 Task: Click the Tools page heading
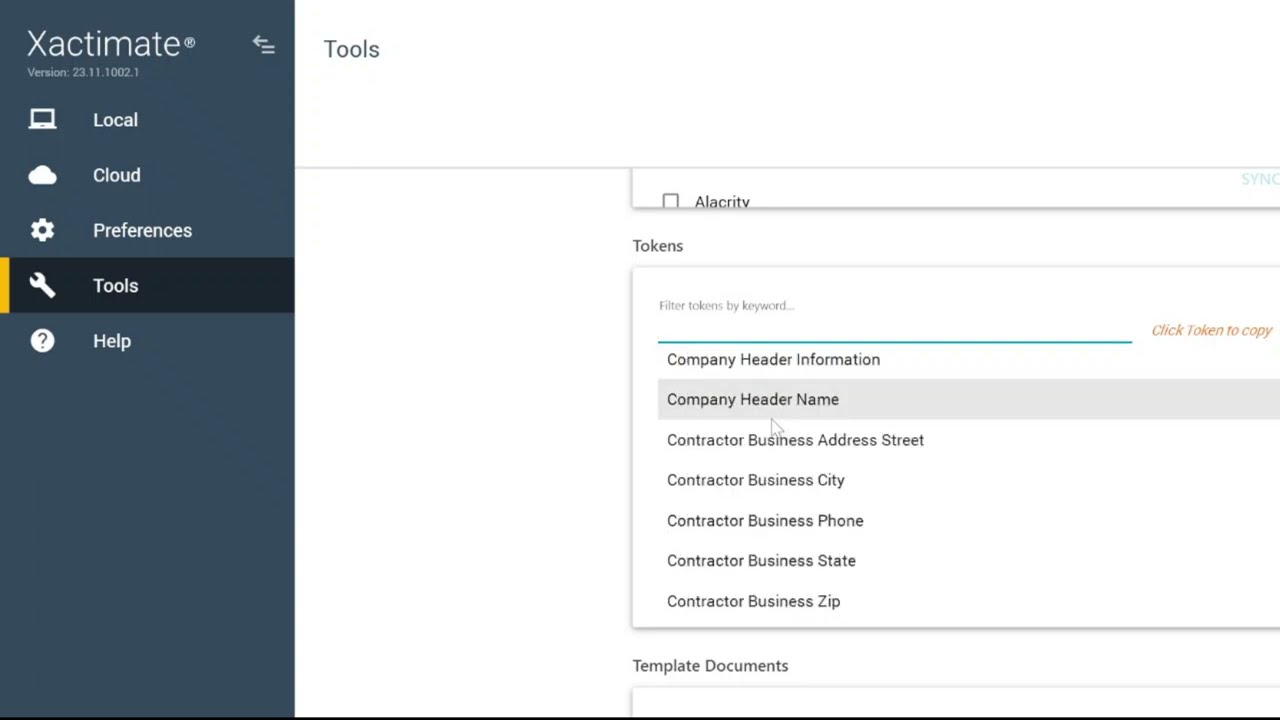[x=351, y=49]
